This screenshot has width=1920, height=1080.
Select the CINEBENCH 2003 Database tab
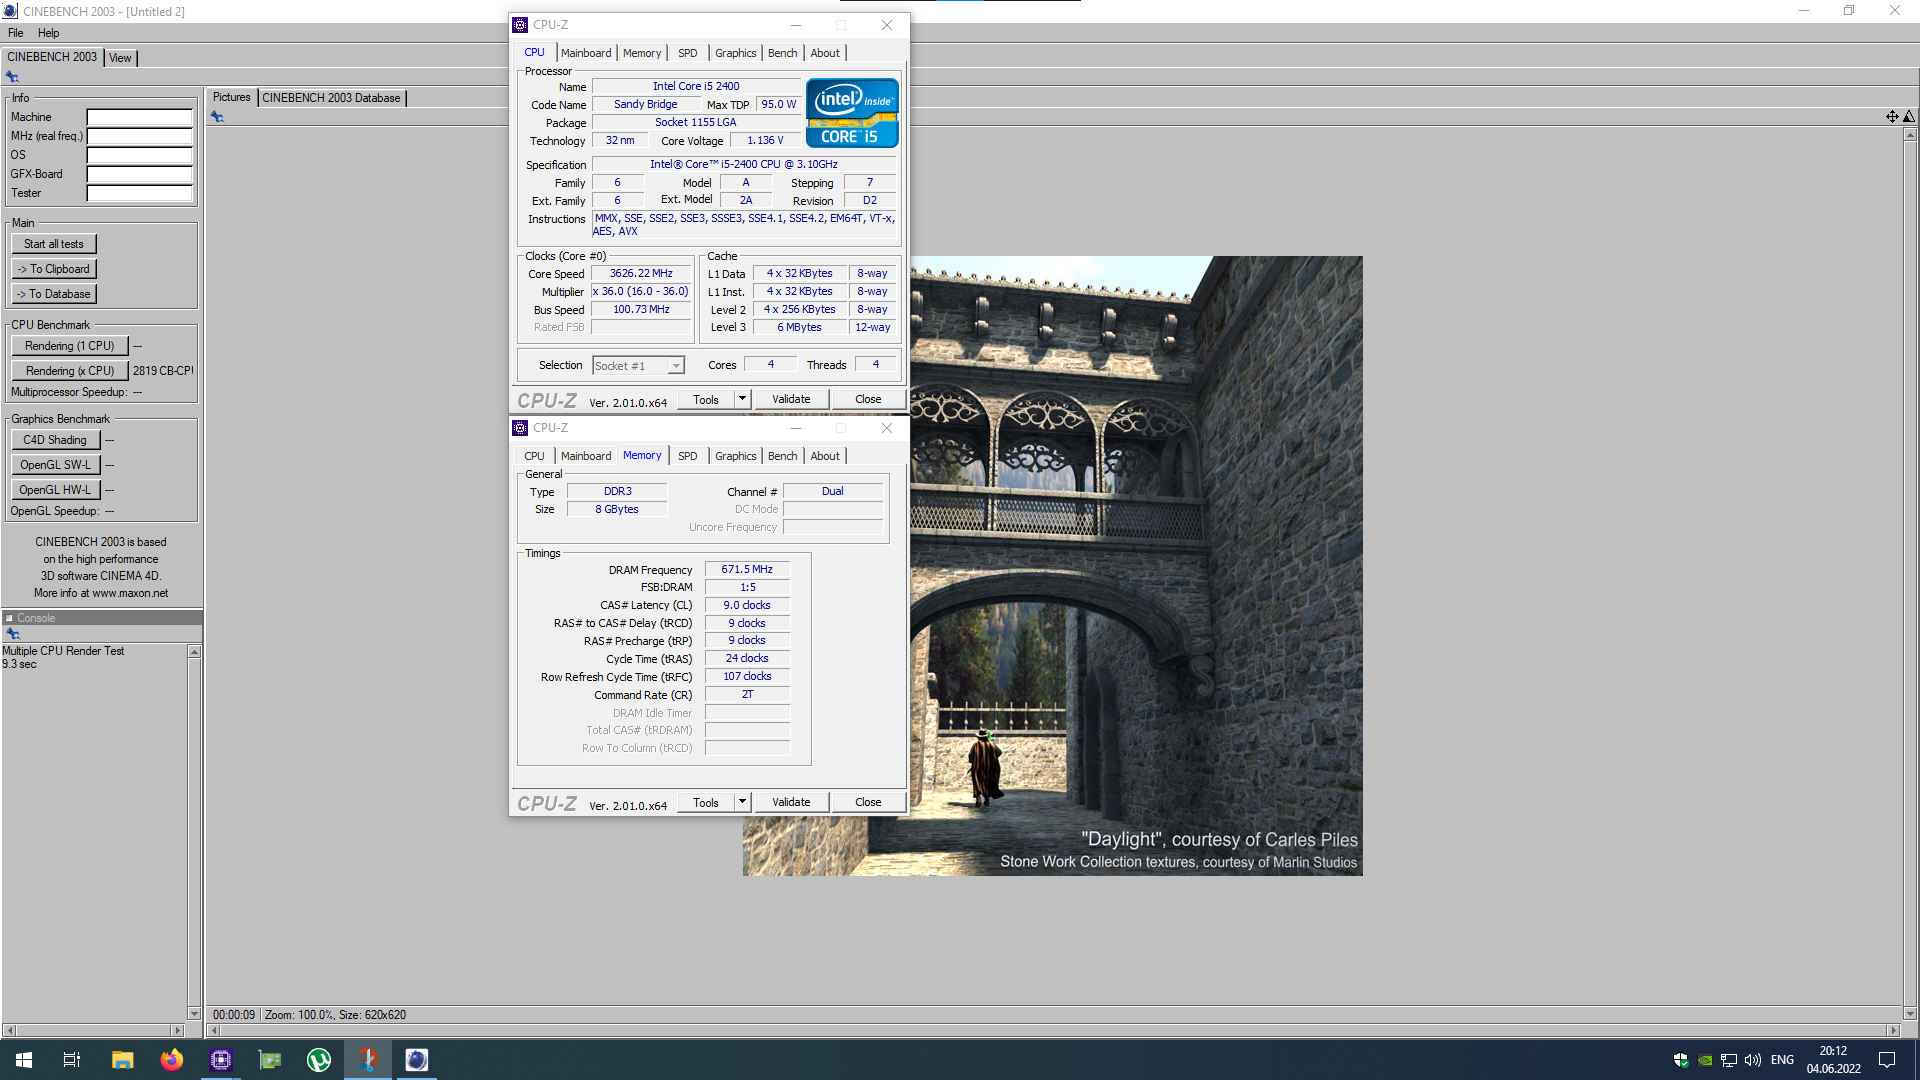coord(331,98)
